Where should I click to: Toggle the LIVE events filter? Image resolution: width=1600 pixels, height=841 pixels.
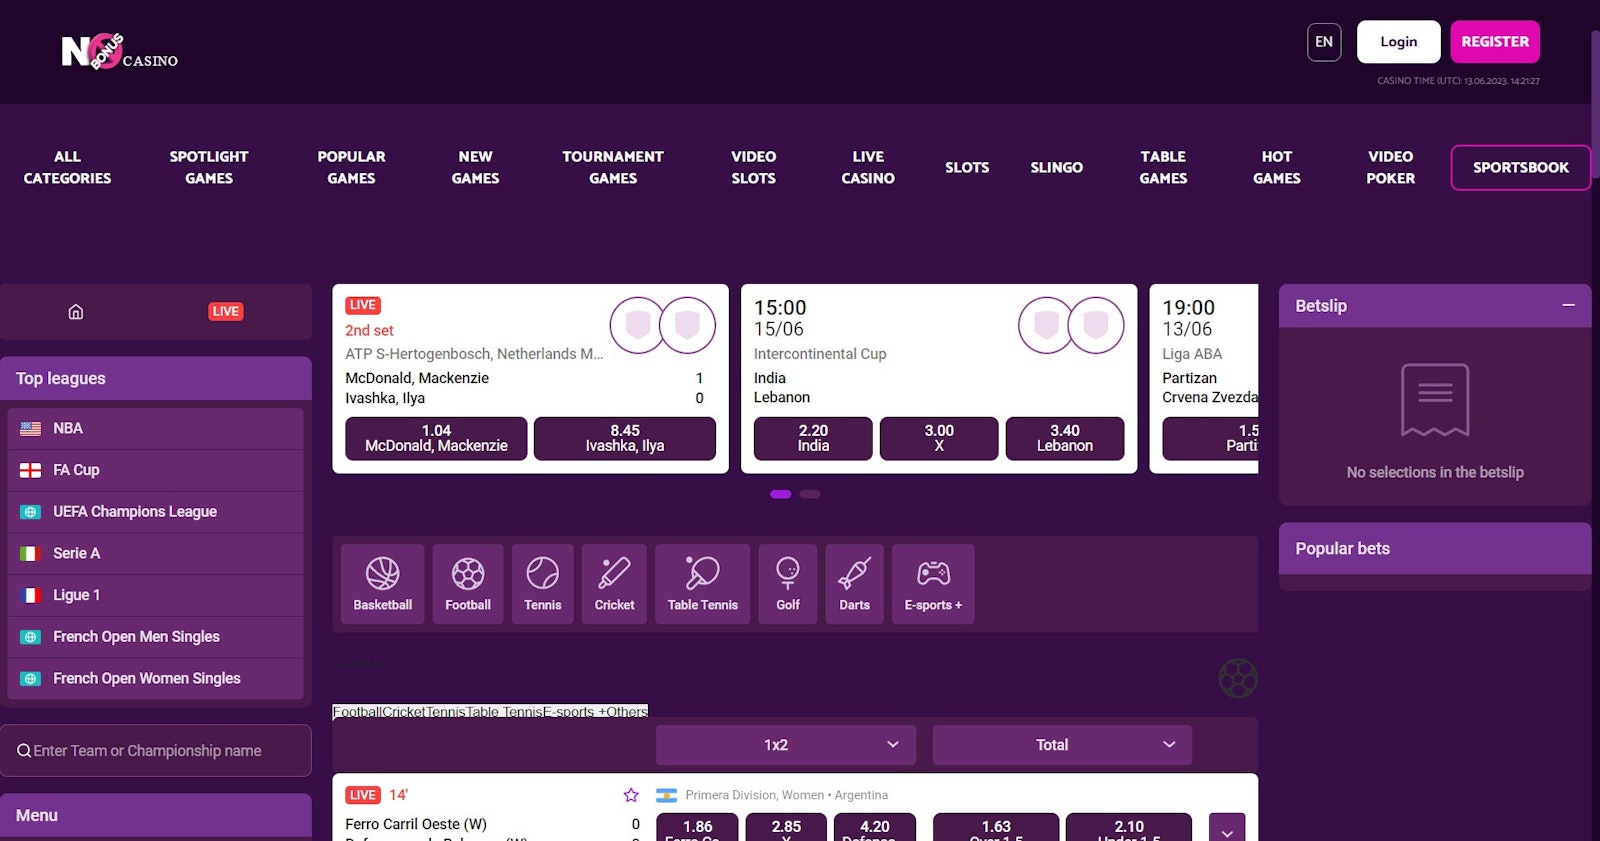point(225,312)
